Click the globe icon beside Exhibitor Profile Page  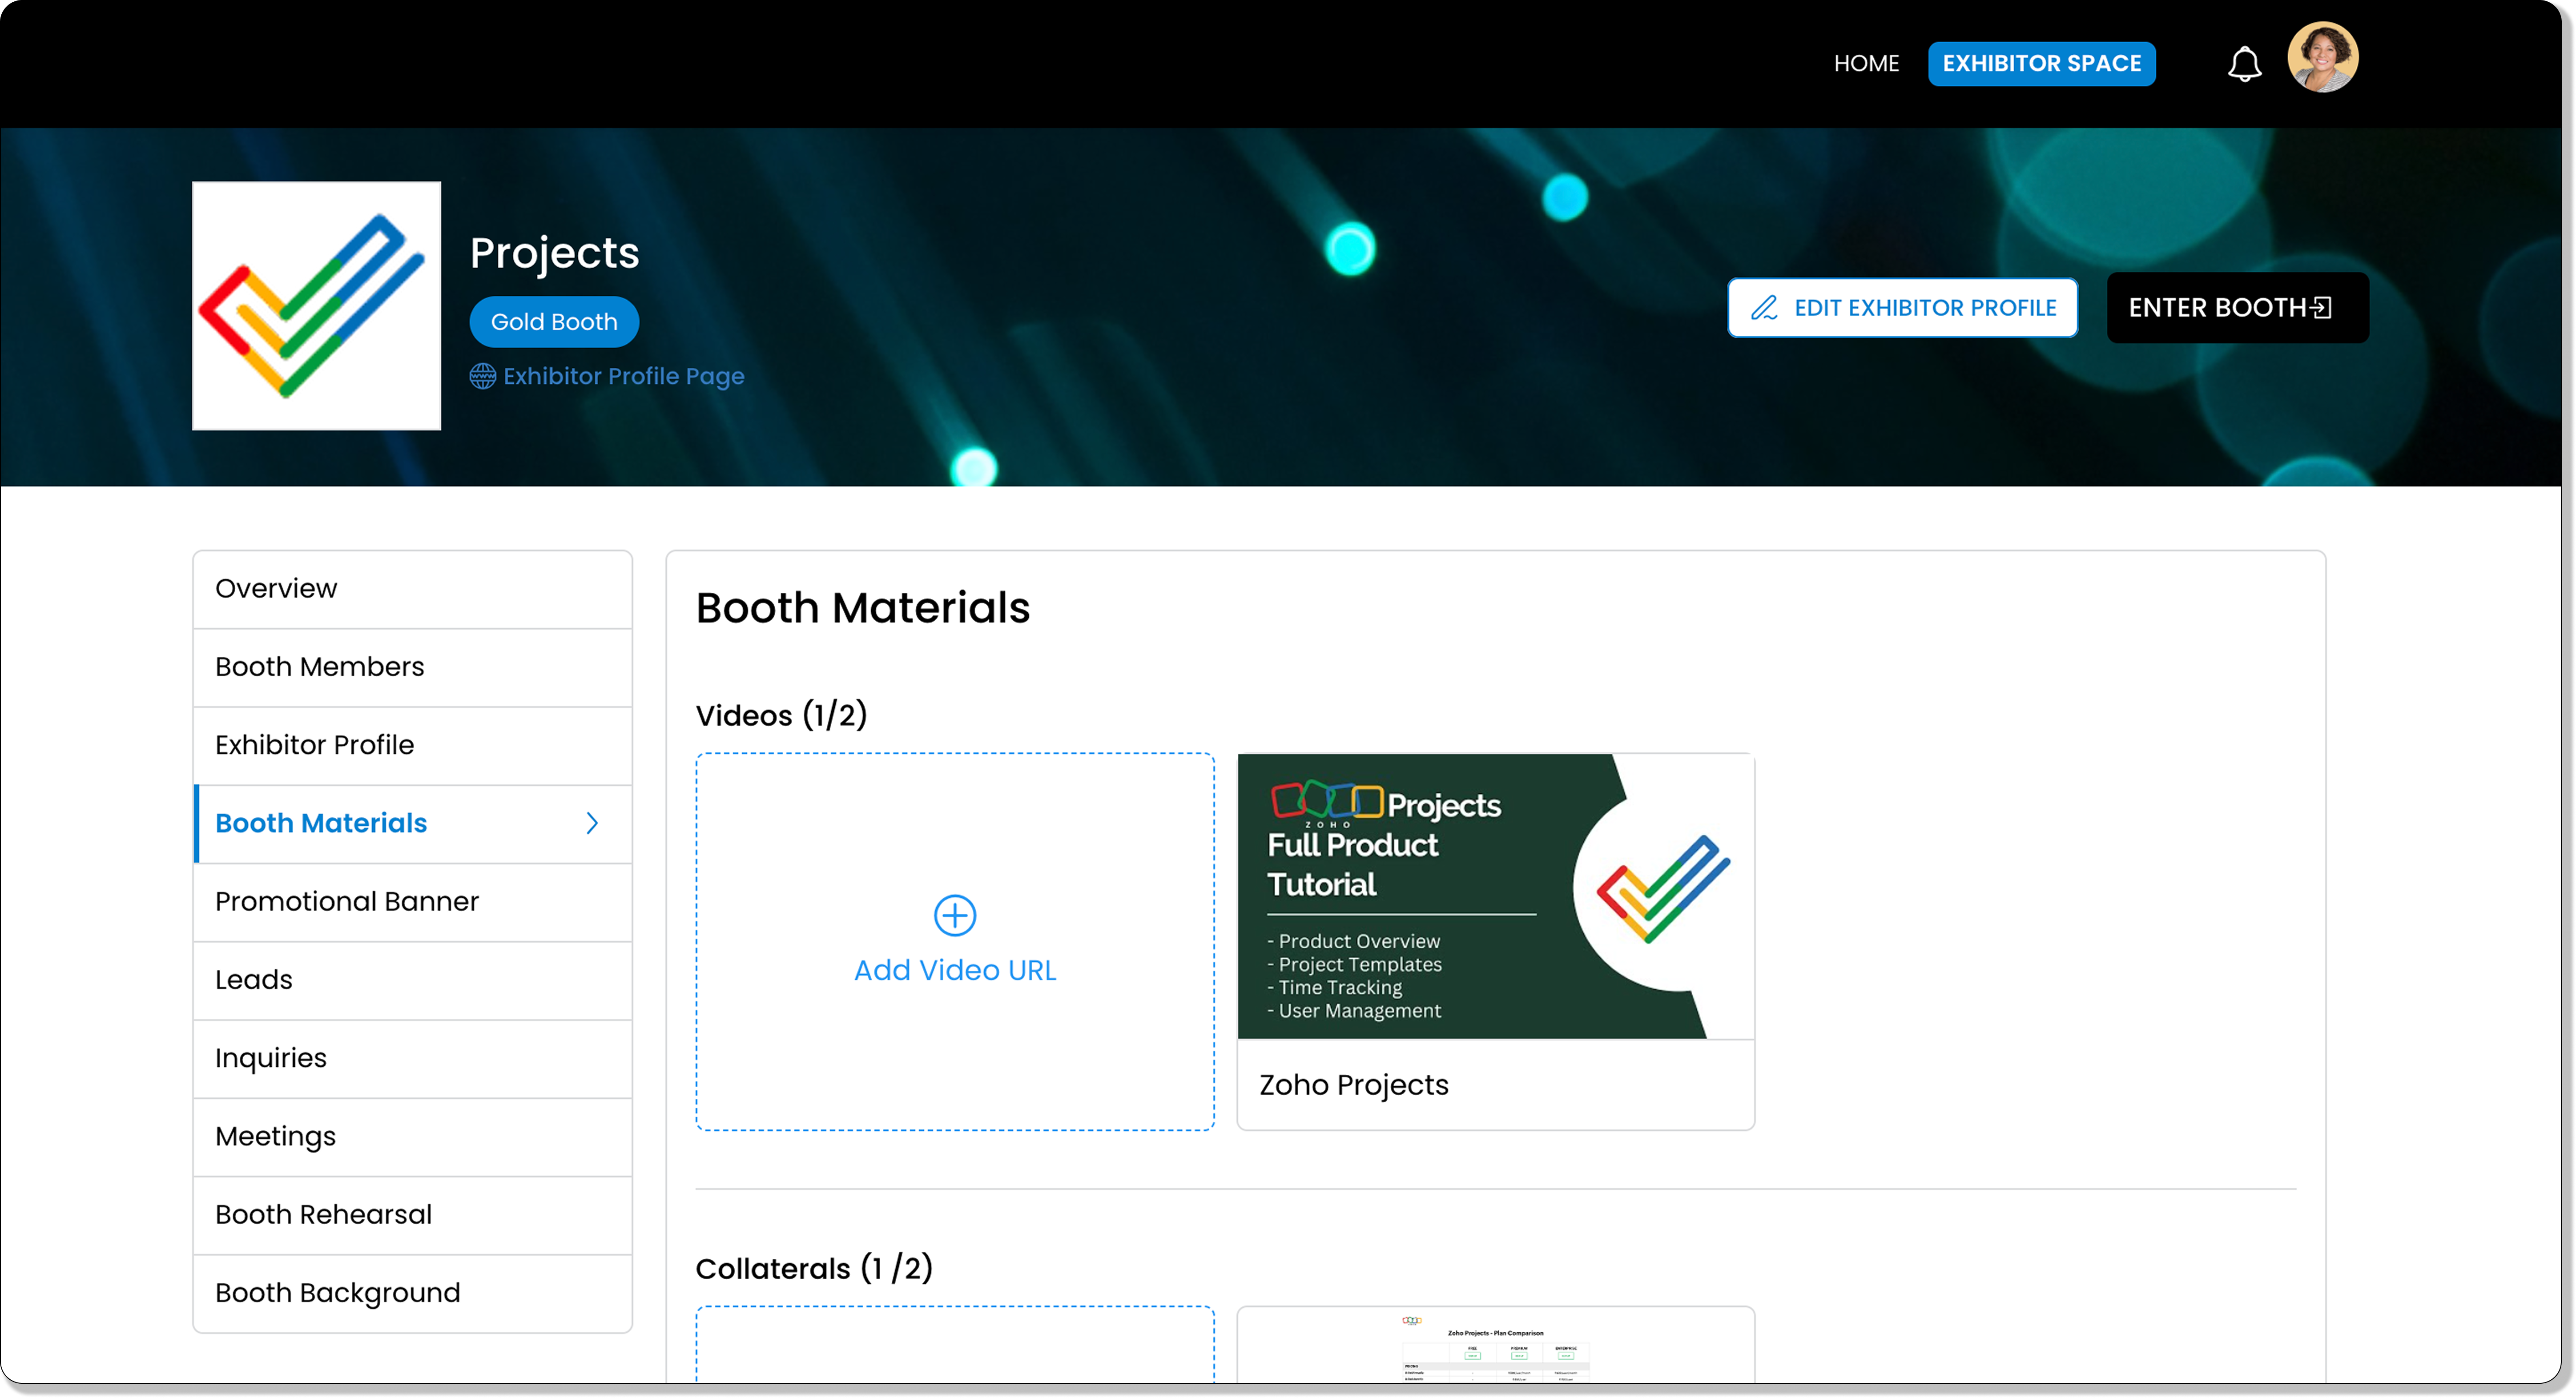483,376
